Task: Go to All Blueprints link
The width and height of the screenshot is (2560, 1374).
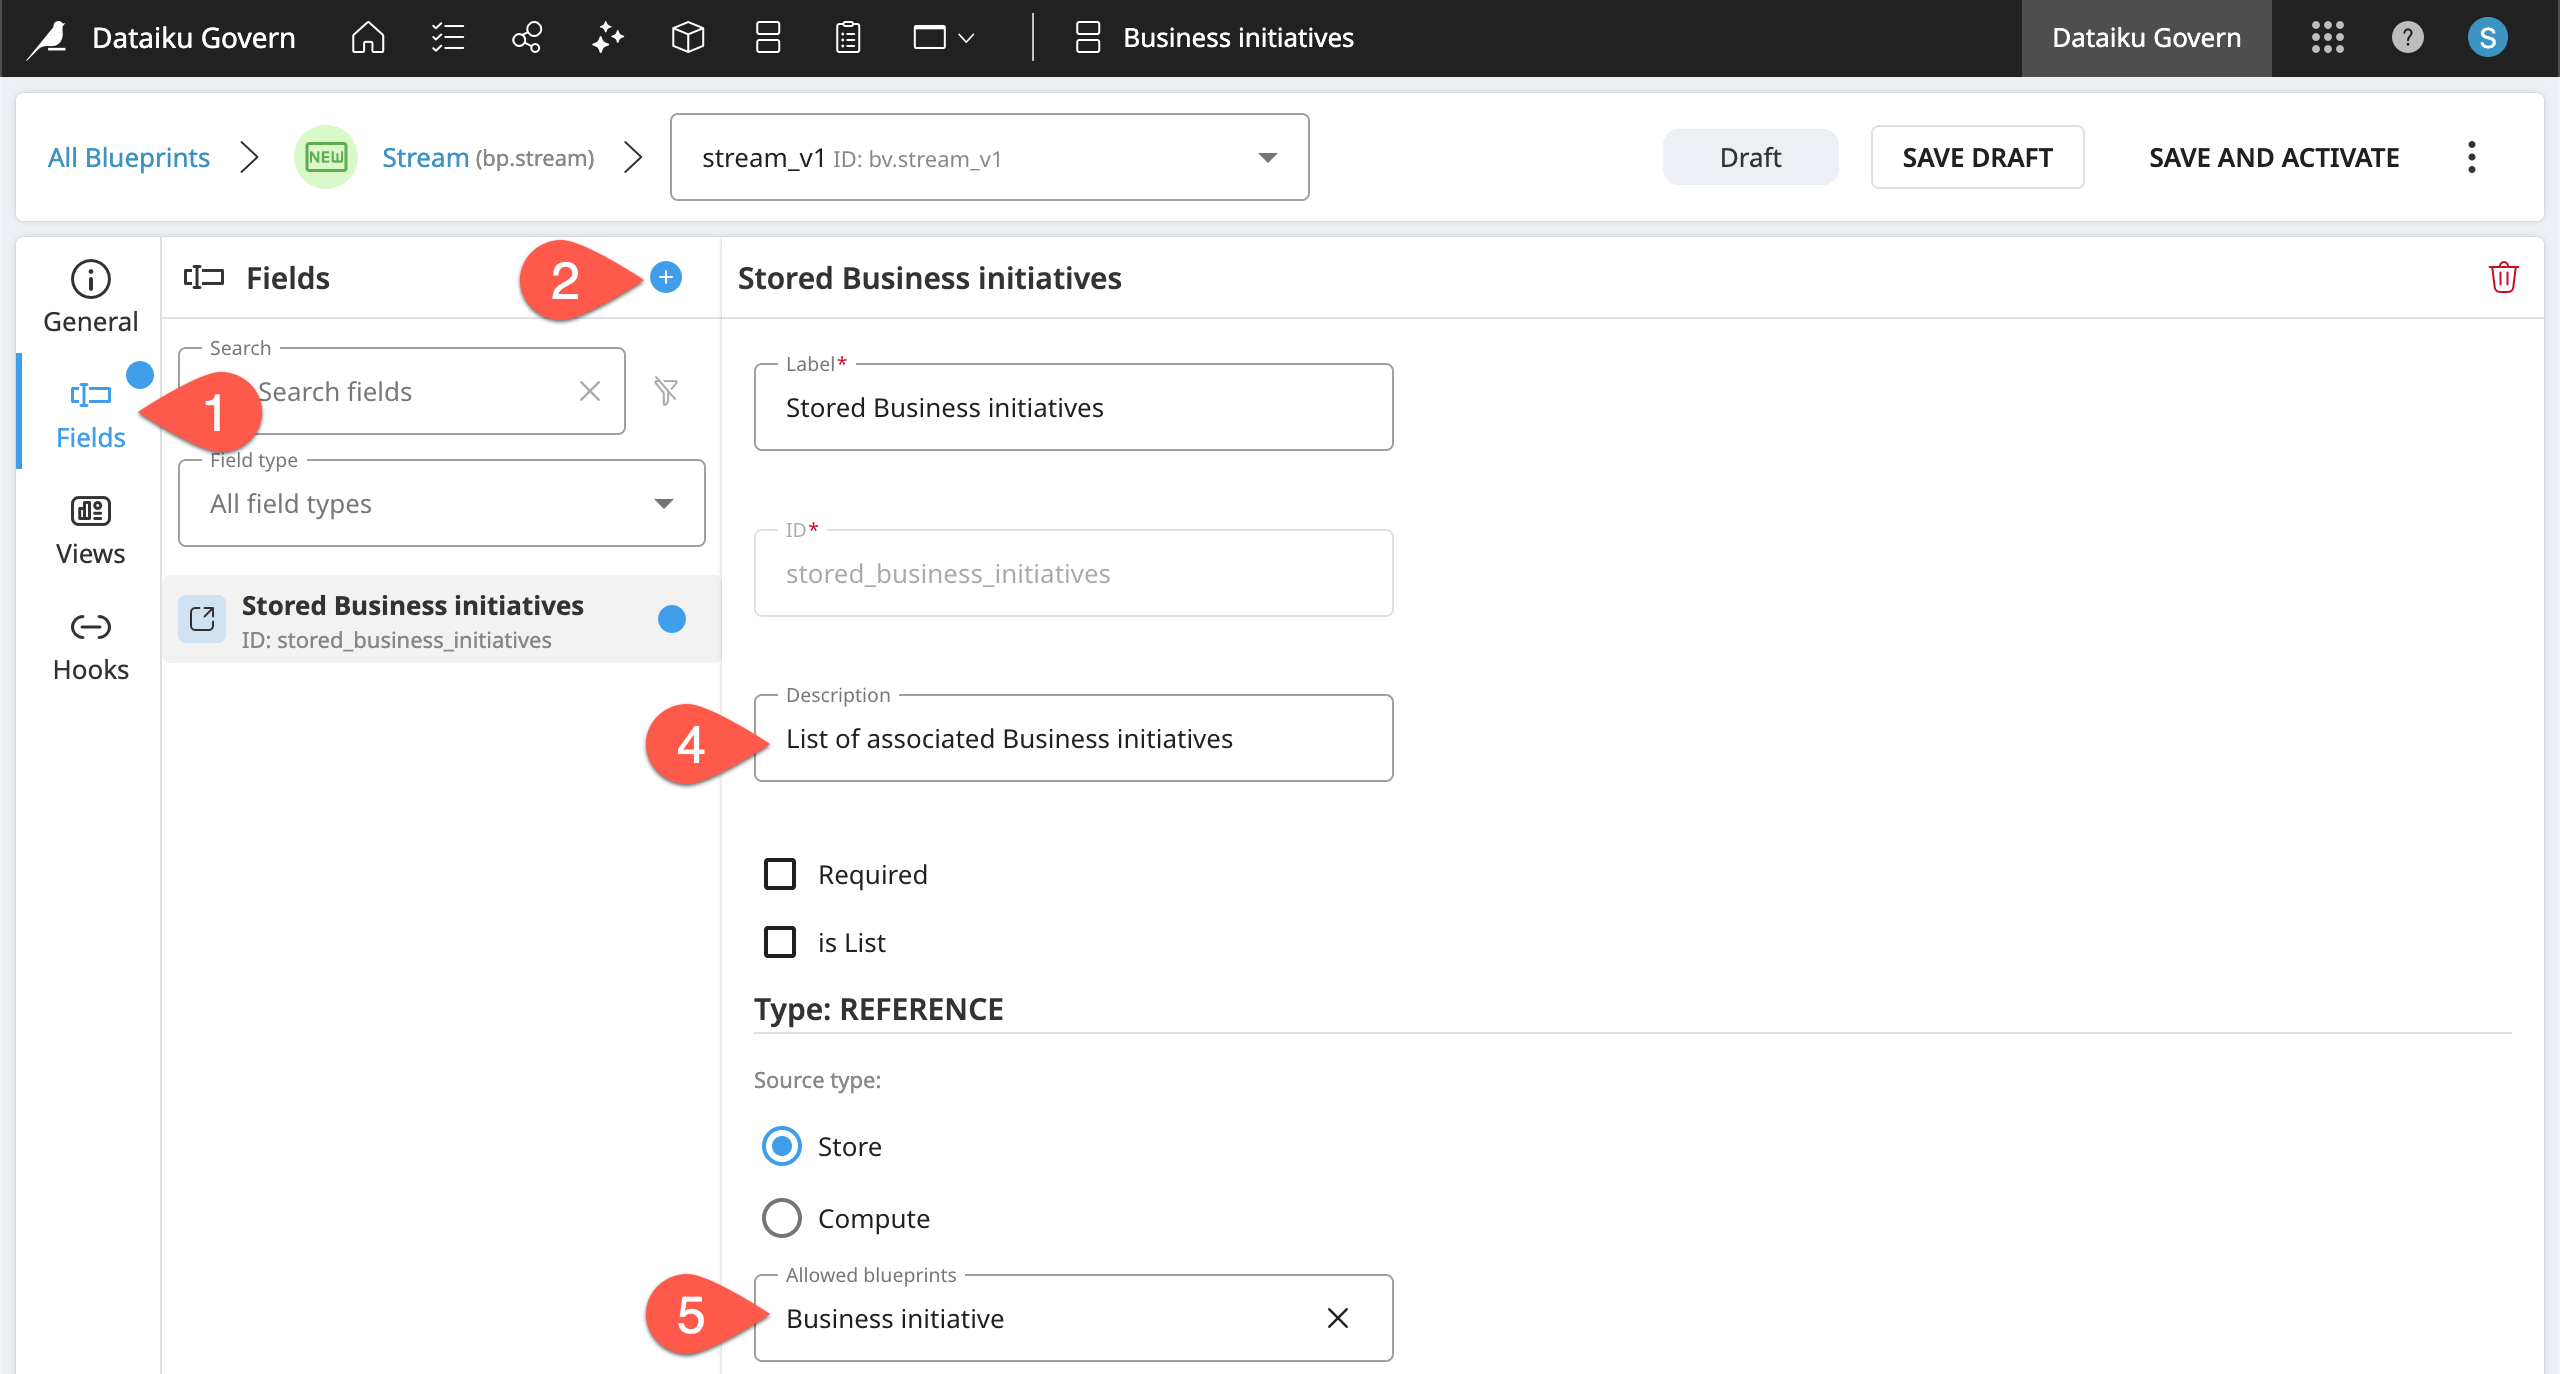Action: [129, 157]
